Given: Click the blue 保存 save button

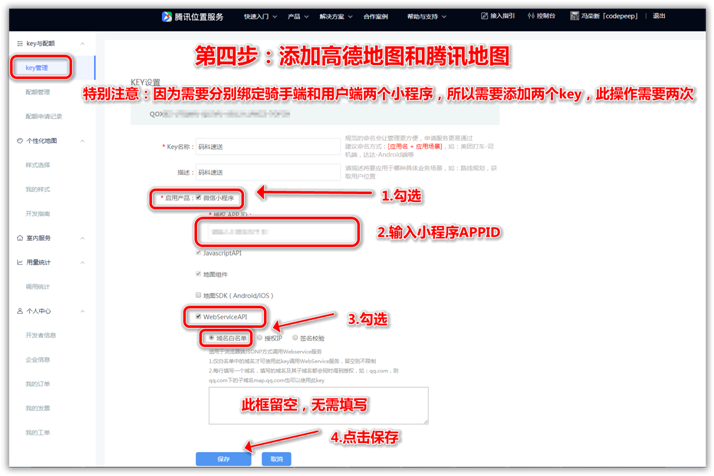Looking at the screenshot, I should 224,459.
